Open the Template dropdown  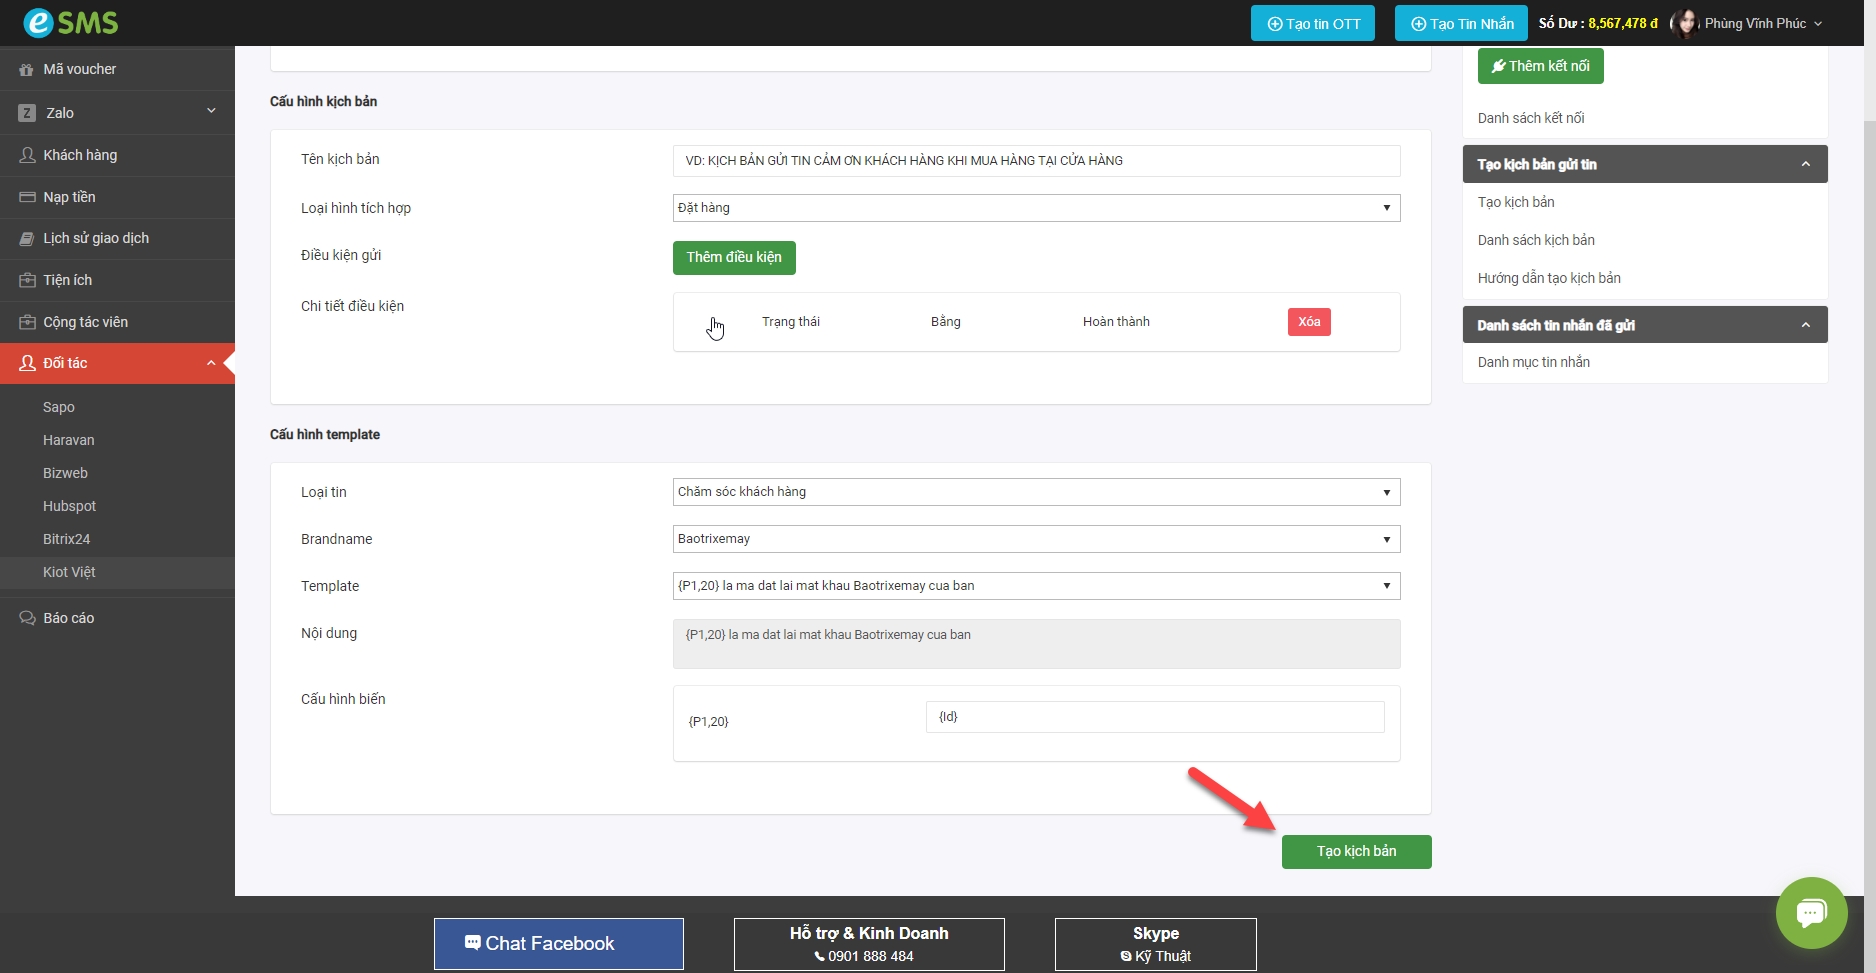pos(1036,586)
